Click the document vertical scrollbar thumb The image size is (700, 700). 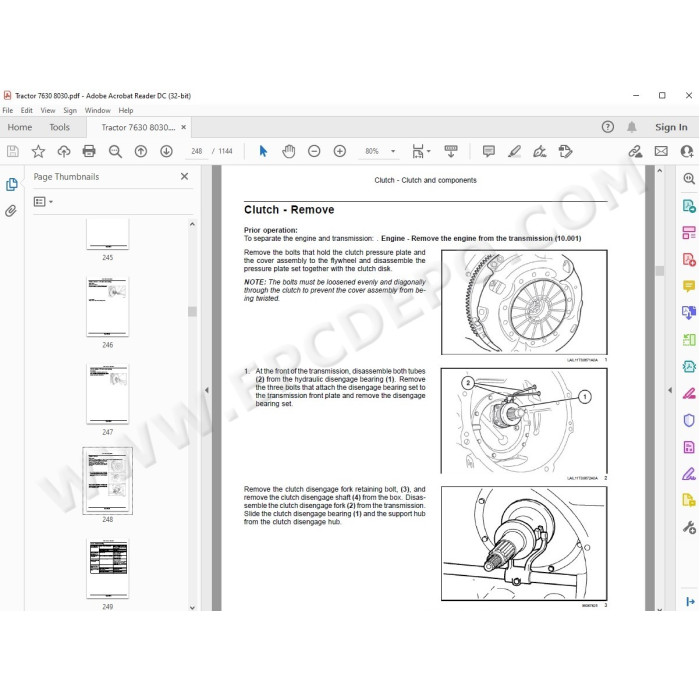tap(660, 271)
